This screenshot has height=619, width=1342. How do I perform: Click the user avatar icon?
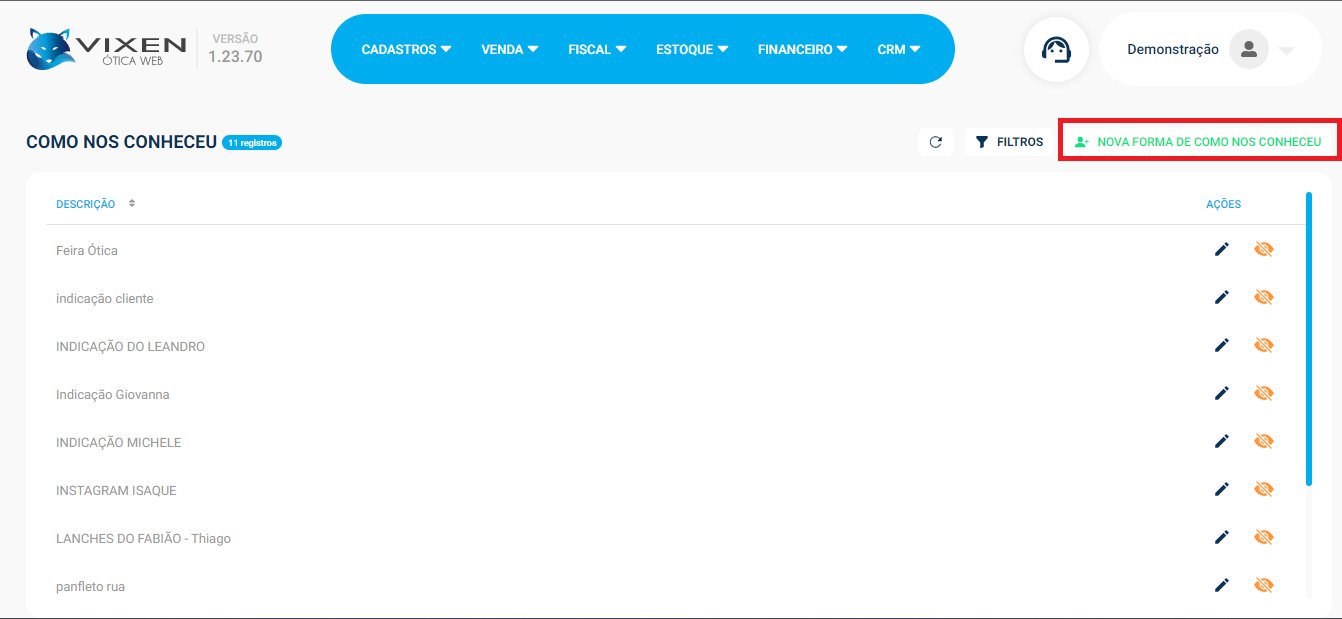(x=1248, y=49)
